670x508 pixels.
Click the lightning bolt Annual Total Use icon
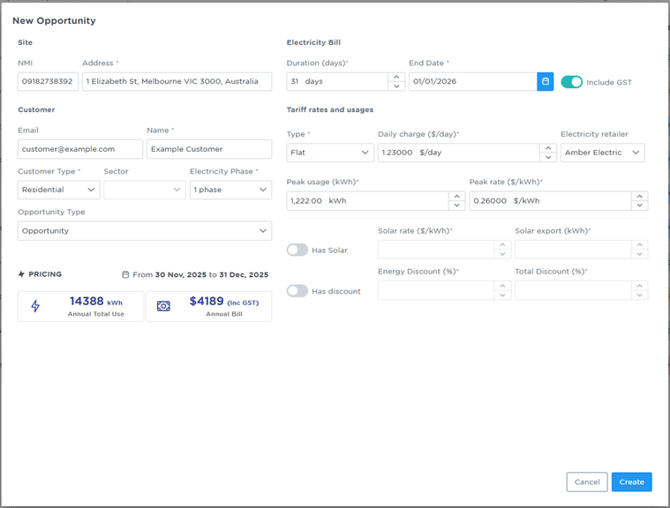tap(37, 306)
